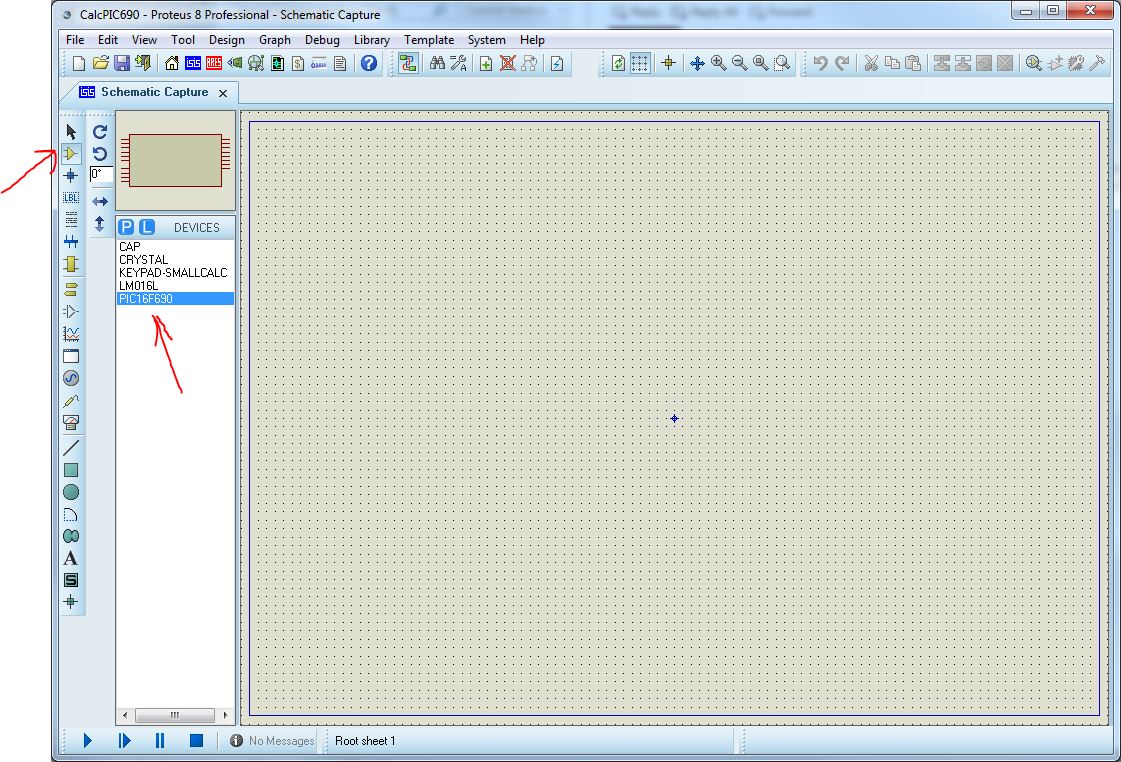Run the simulation with the play button
1121x762 pixels.
[87, 740]
